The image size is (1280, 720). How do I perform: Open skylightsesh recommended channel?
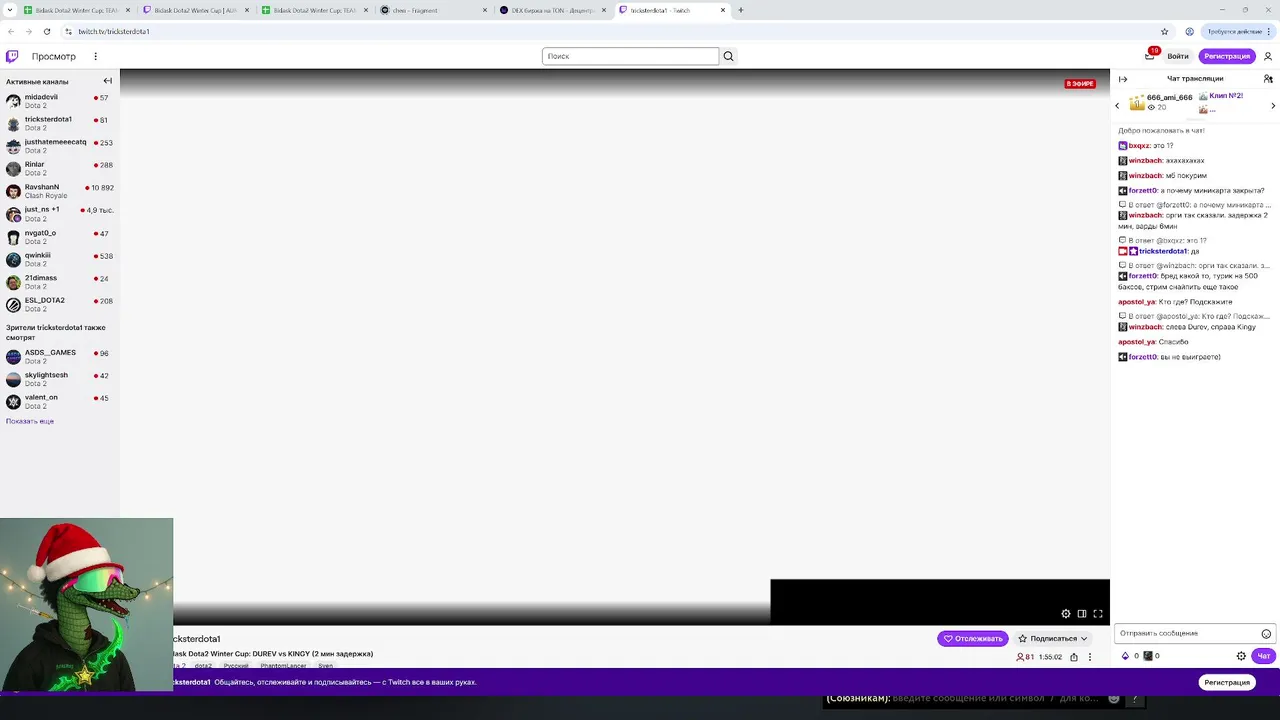(x=59, y=379)
